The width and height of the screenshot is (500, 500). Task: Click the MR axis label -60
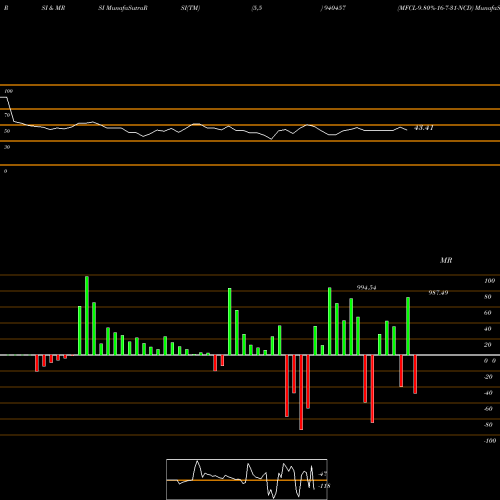[488, 409]
